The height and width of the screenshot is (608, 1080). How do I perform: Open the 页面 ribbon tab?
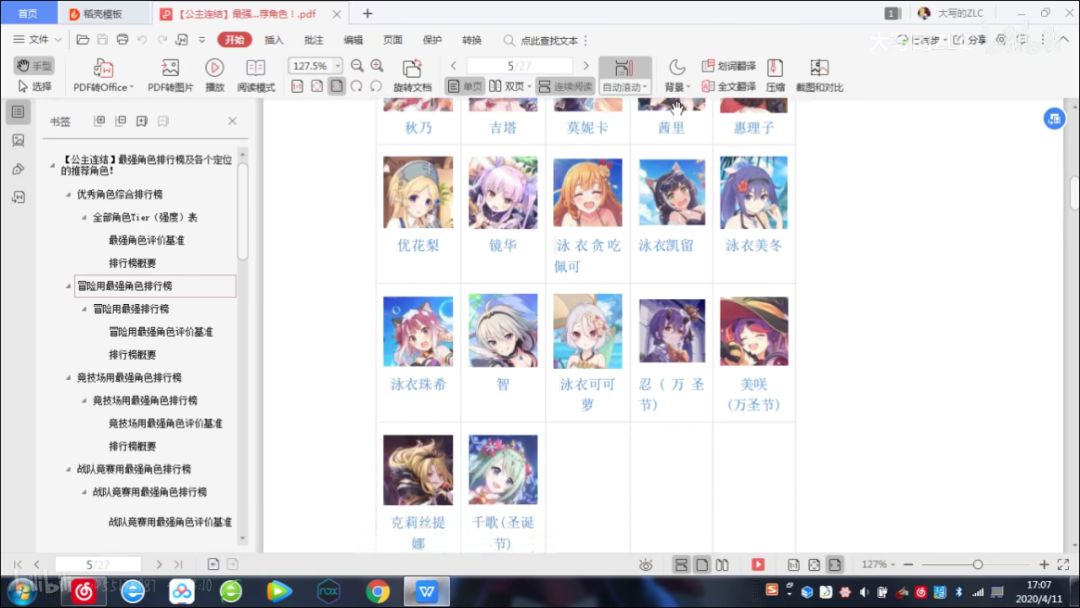point(393,40)
